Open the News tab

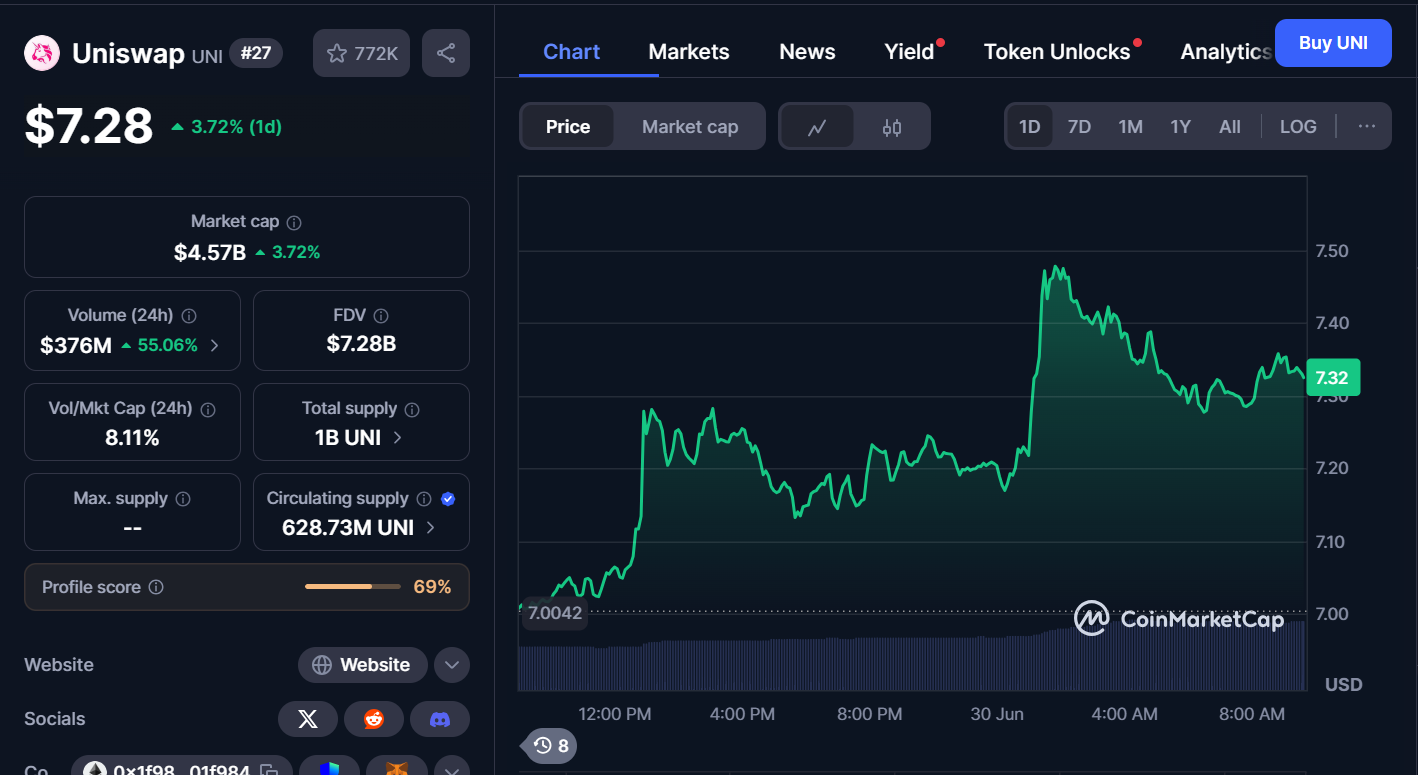[x=807, y=52]
